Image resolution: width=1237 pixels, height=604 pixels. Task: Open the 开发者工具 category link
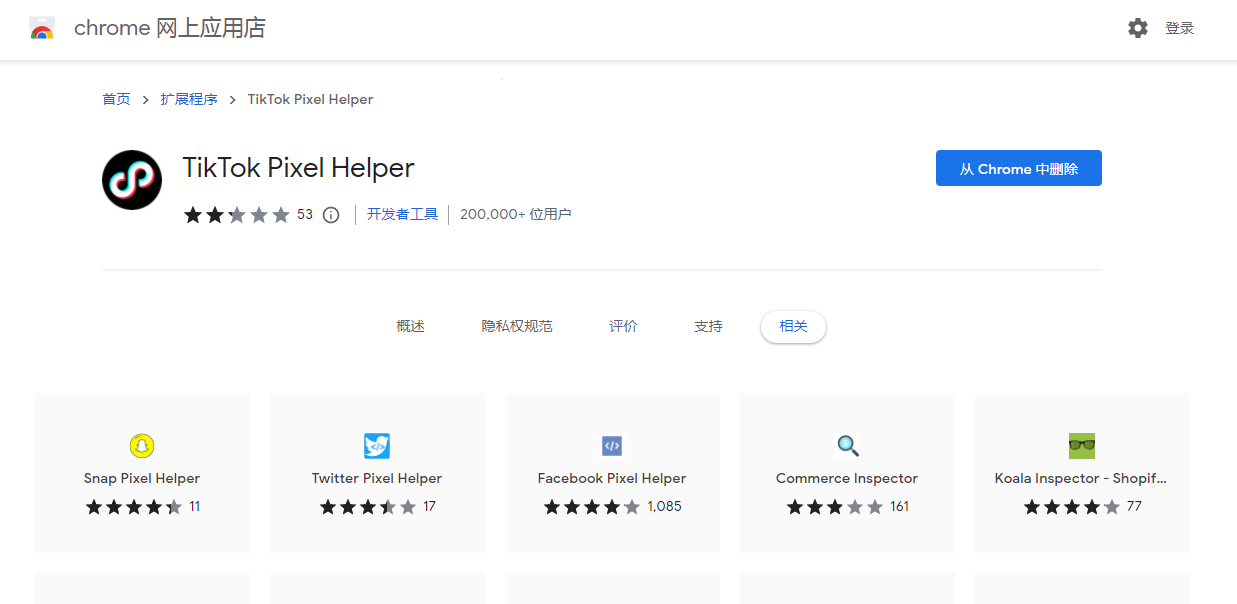tap(403, 214)
